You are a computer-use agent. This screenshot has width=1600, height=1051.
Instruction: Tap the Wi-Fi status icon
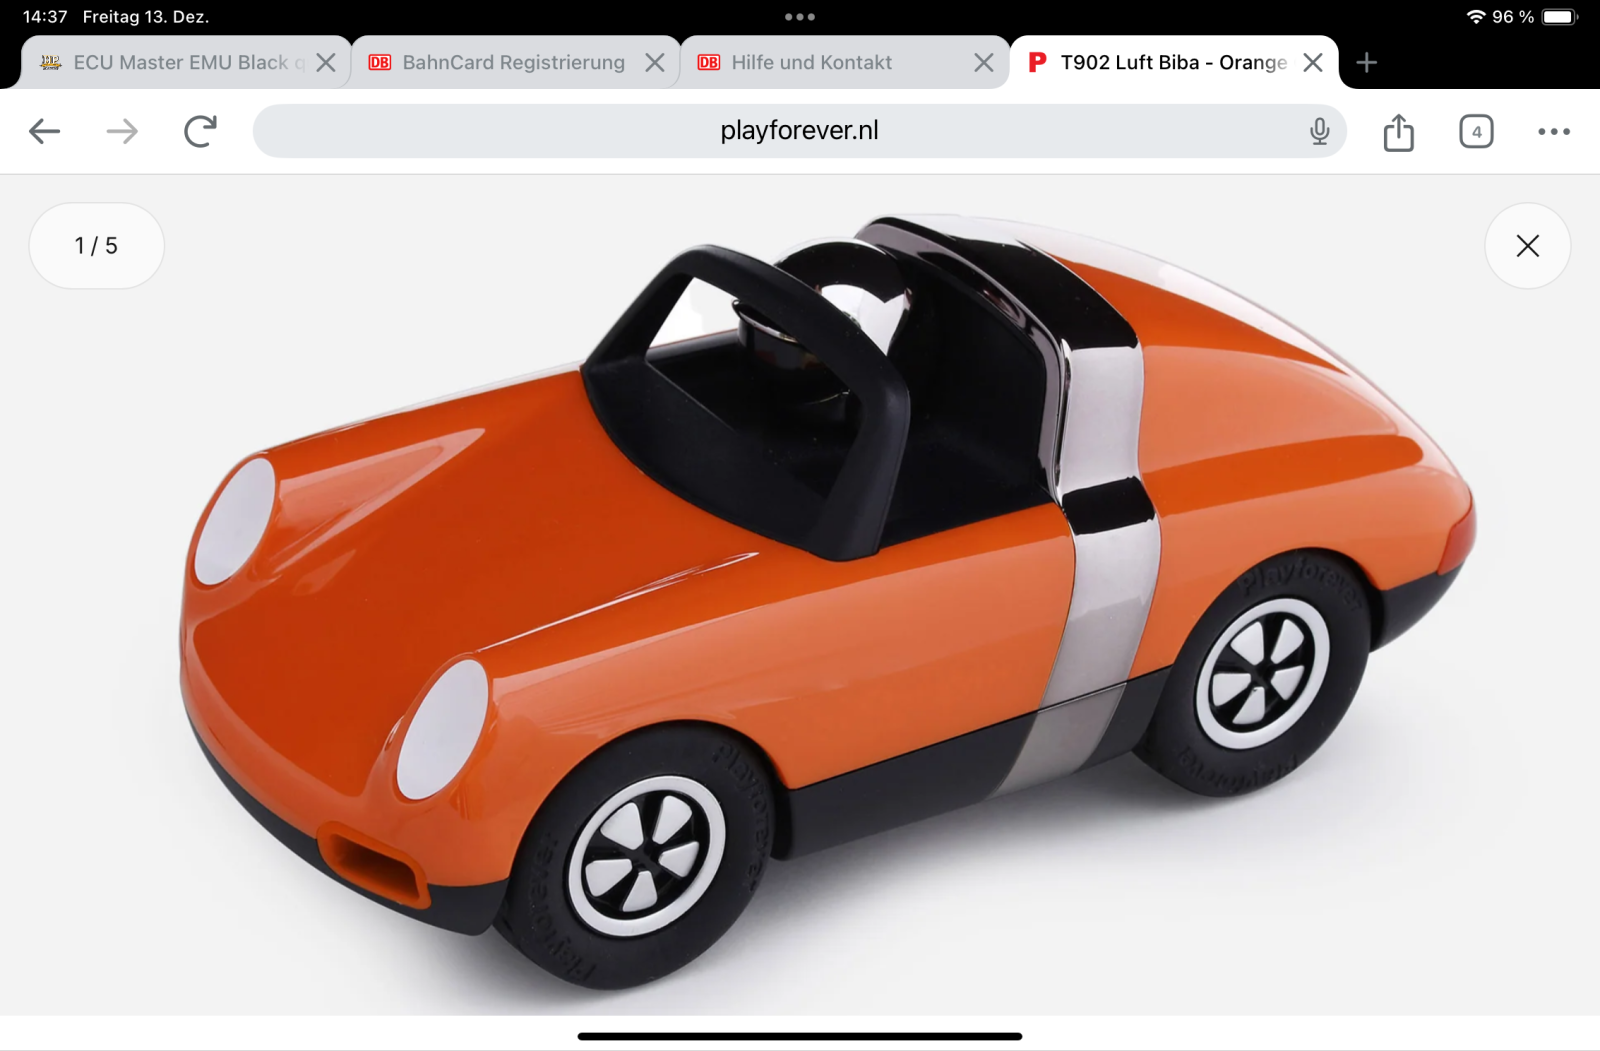[x=1476, y=17]
